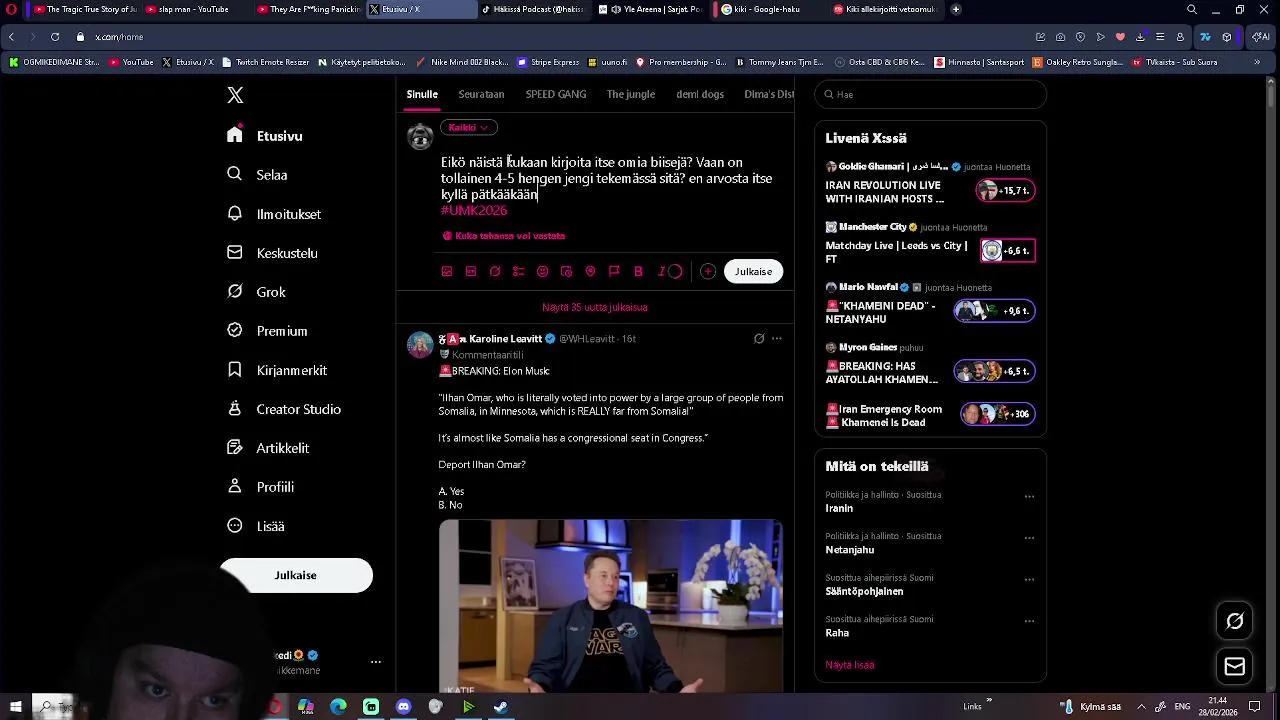The width and height of the screenshot is (1280, 720).
Task: Click Näytä lisää under trends
Action: click(850, 665)
